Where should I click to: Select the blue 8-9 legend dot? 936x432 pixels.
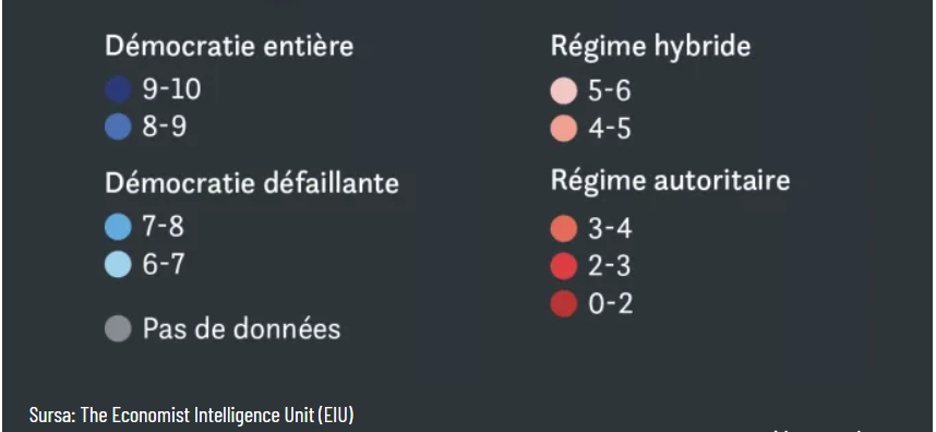coord(119,128)
